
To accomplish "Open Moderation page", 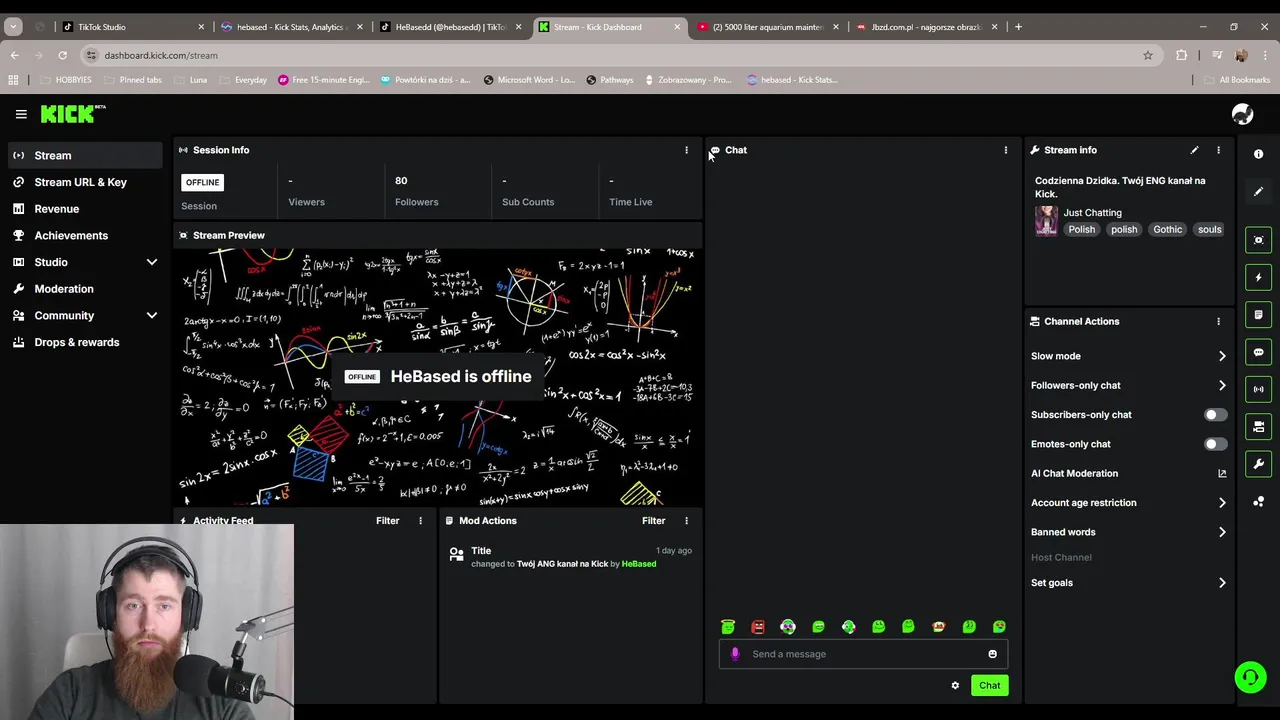I will pyautogui.click(x=85, y=289).
